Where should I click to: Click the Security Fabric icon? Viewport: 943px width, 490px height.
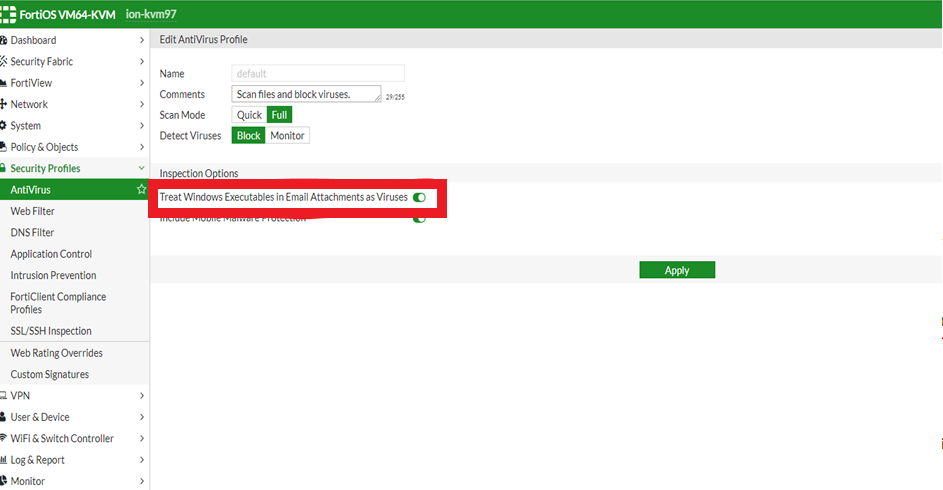(4, 62)
